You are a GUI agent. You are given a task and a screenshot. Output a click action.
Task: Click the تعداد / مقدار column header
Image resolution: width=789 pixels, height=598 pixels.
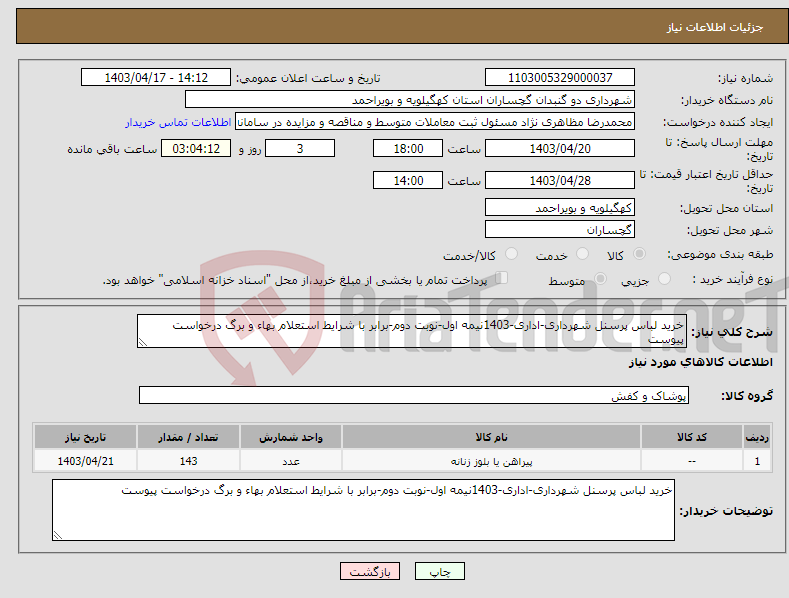pyautogui.click(x=188, y=437)
